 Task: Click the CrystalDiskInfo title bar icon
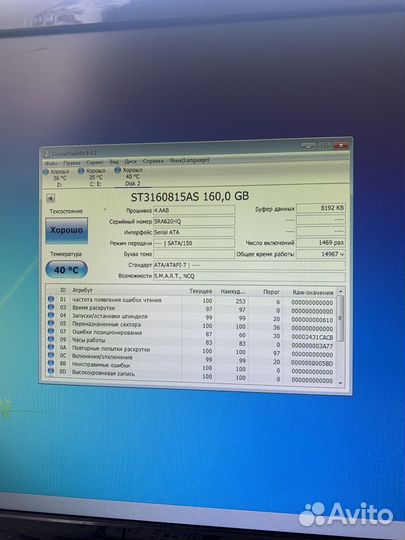click(46, 154)
